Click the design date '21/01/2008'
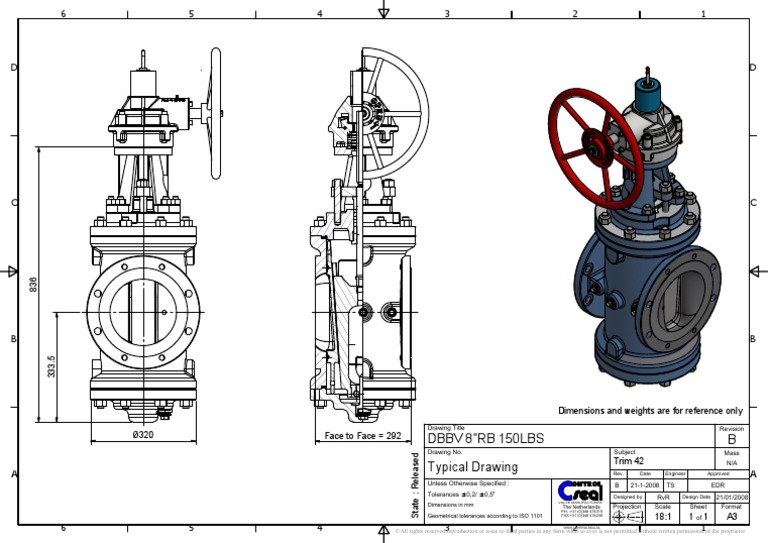 click(x=732, y=497)
